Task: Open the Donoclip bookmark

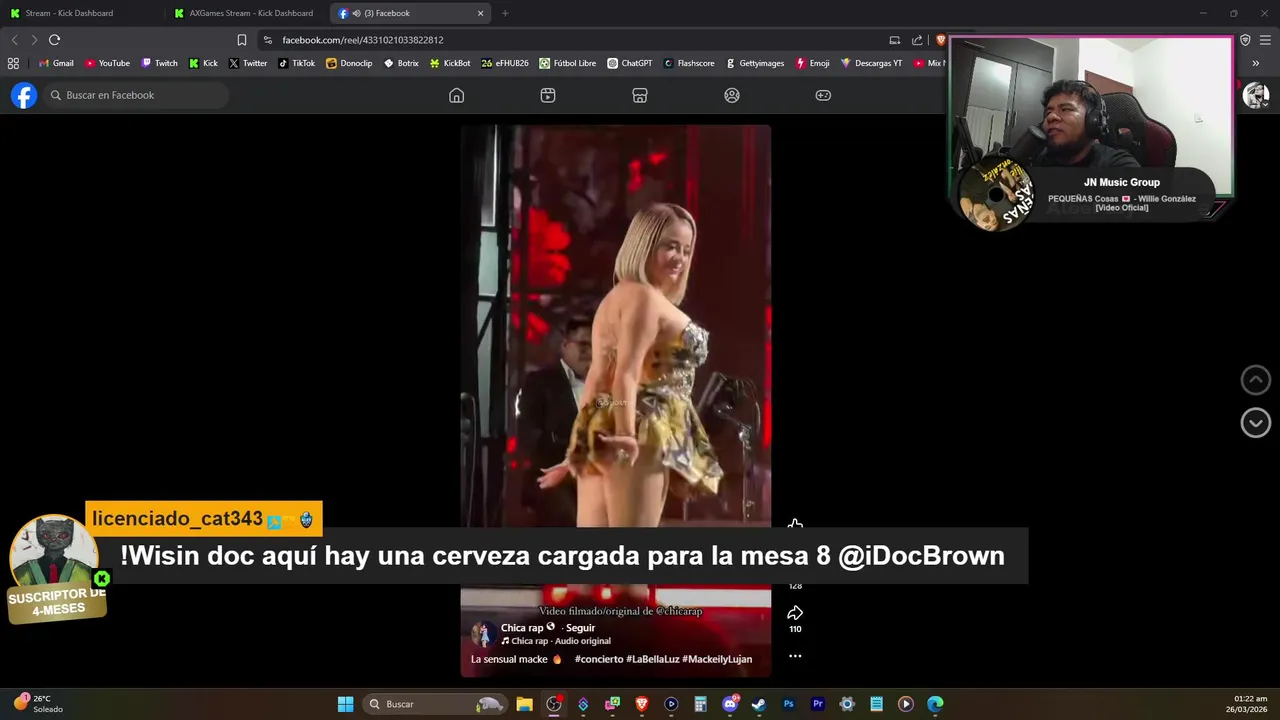Action: point(349,63)
